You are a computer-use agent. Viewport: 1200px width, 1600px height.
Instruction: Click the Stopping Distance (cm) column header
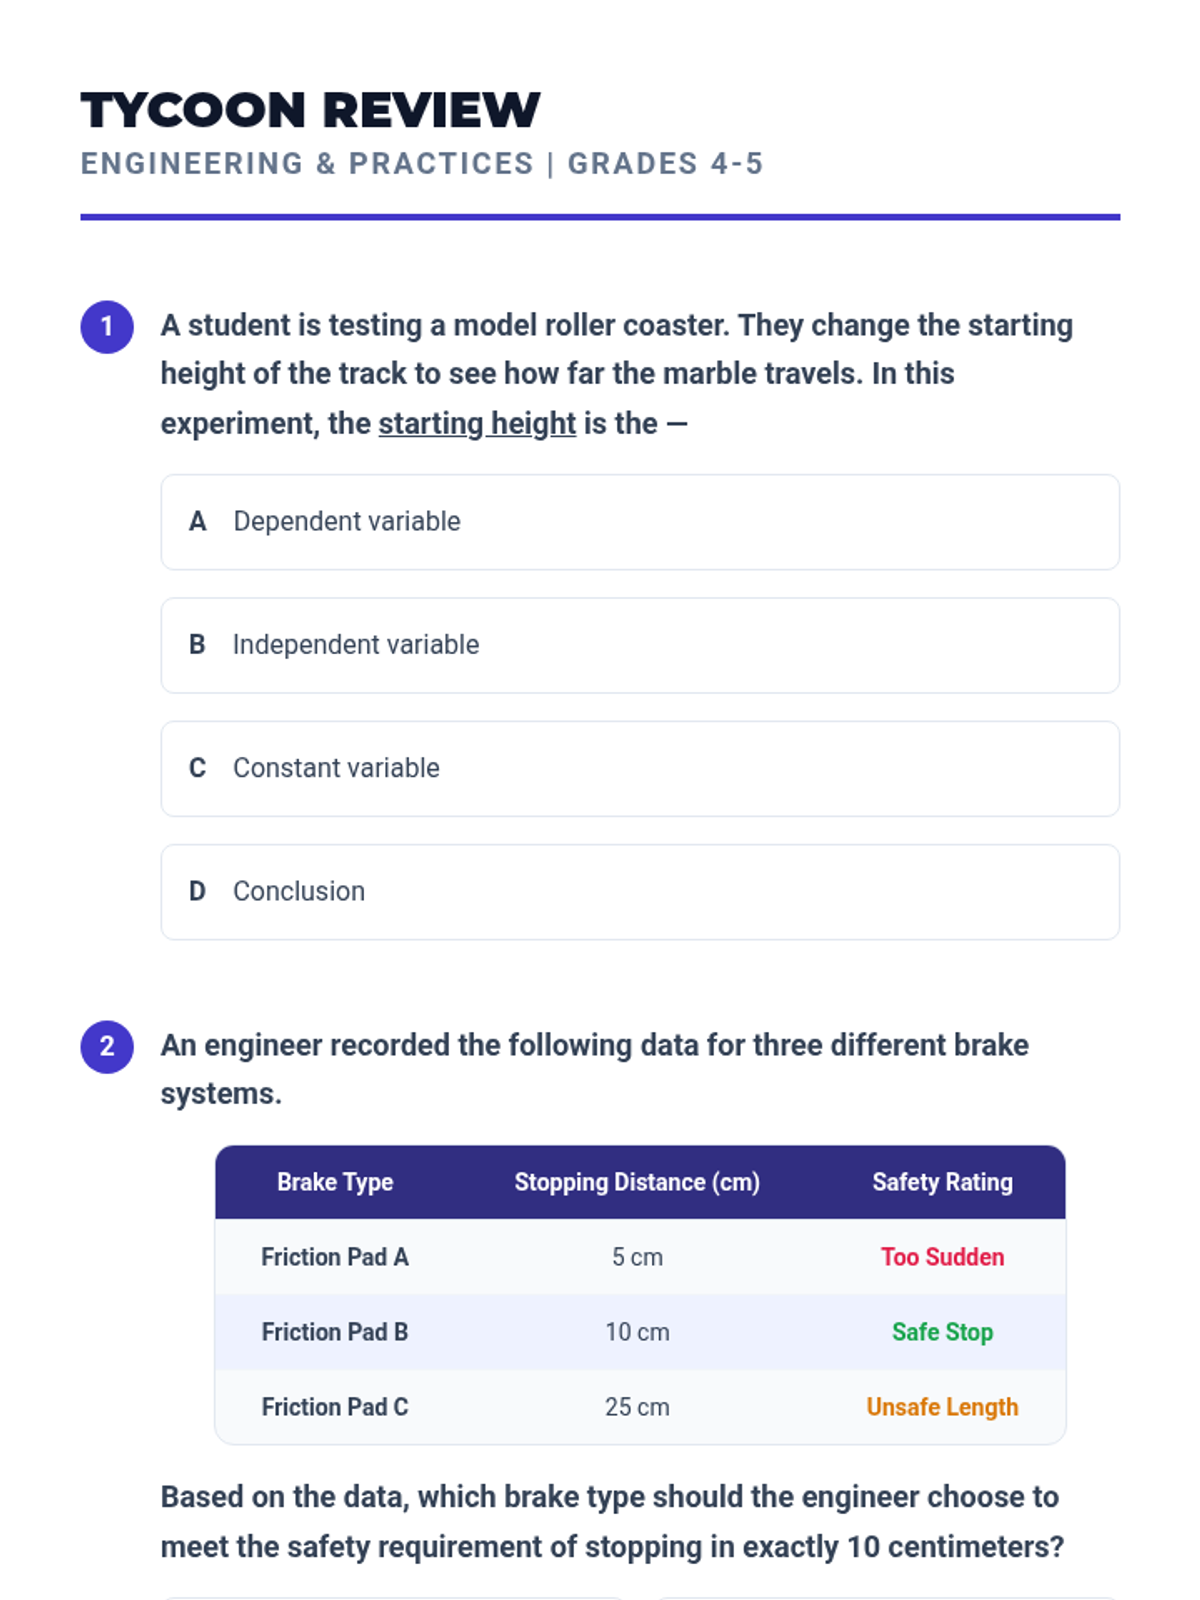[x=637, y=1182]
